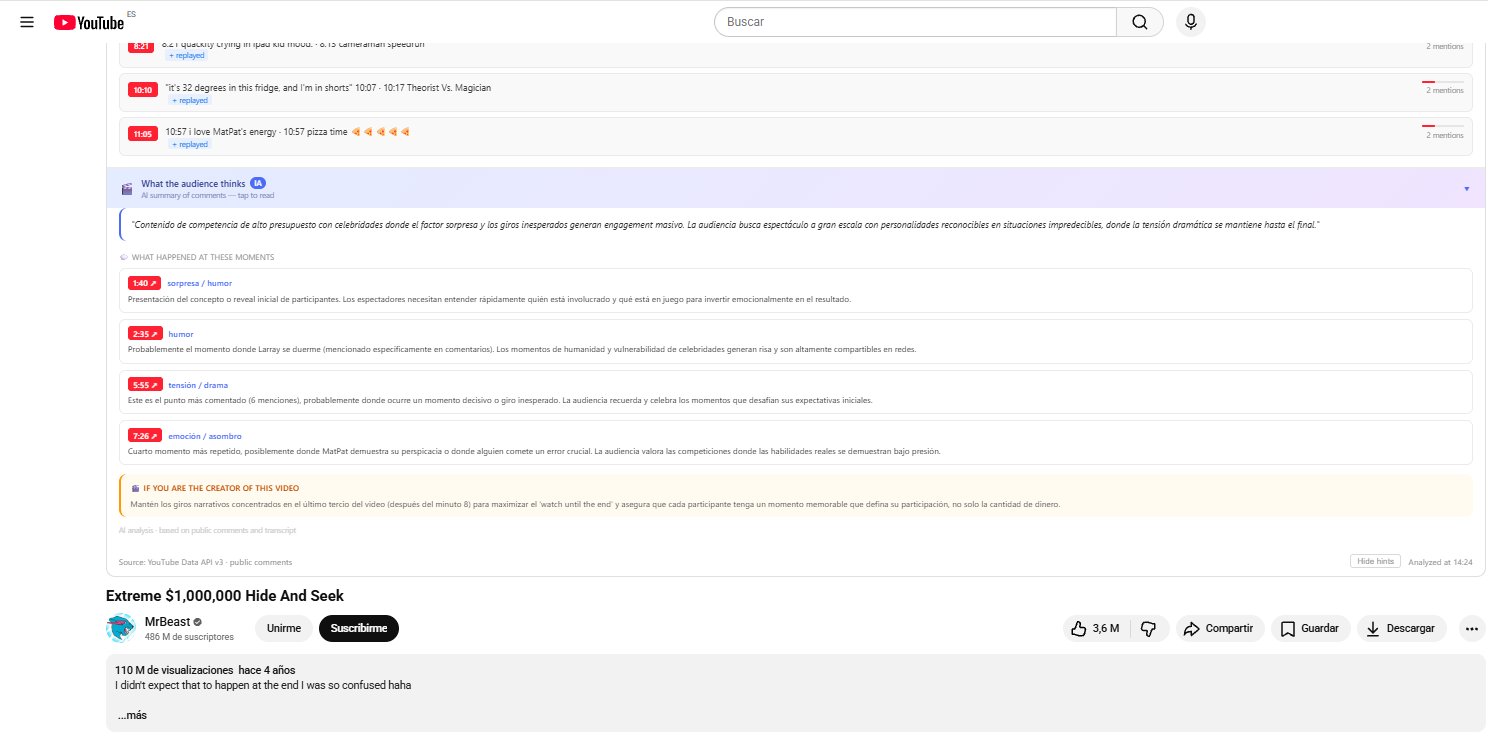This screenshot has width=1488, height=737.
Task: Go to YouTube home via logo
Action: (89, 22)
